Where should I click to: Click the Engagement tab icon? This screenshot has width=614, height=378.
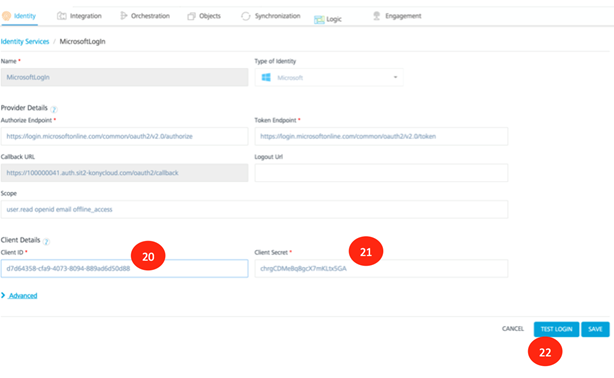click(376, 16)
